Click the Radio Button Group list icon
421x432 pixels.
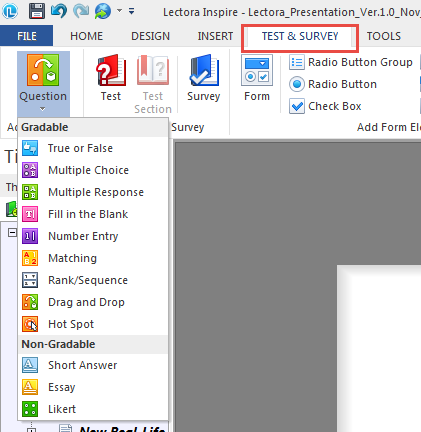click(297, 62)
